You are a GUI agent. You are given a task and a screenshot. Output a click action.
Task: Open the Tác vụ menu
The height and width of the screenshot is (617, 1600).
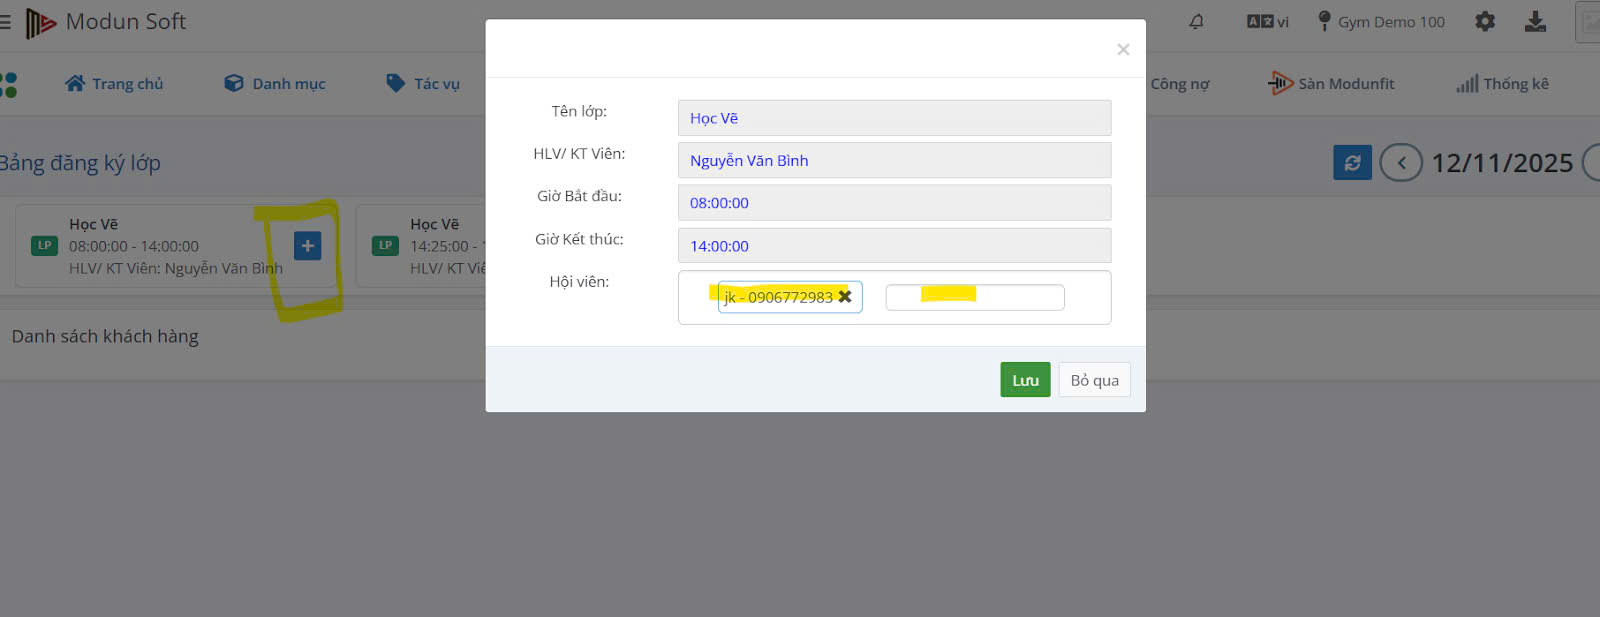coord(423,84)
